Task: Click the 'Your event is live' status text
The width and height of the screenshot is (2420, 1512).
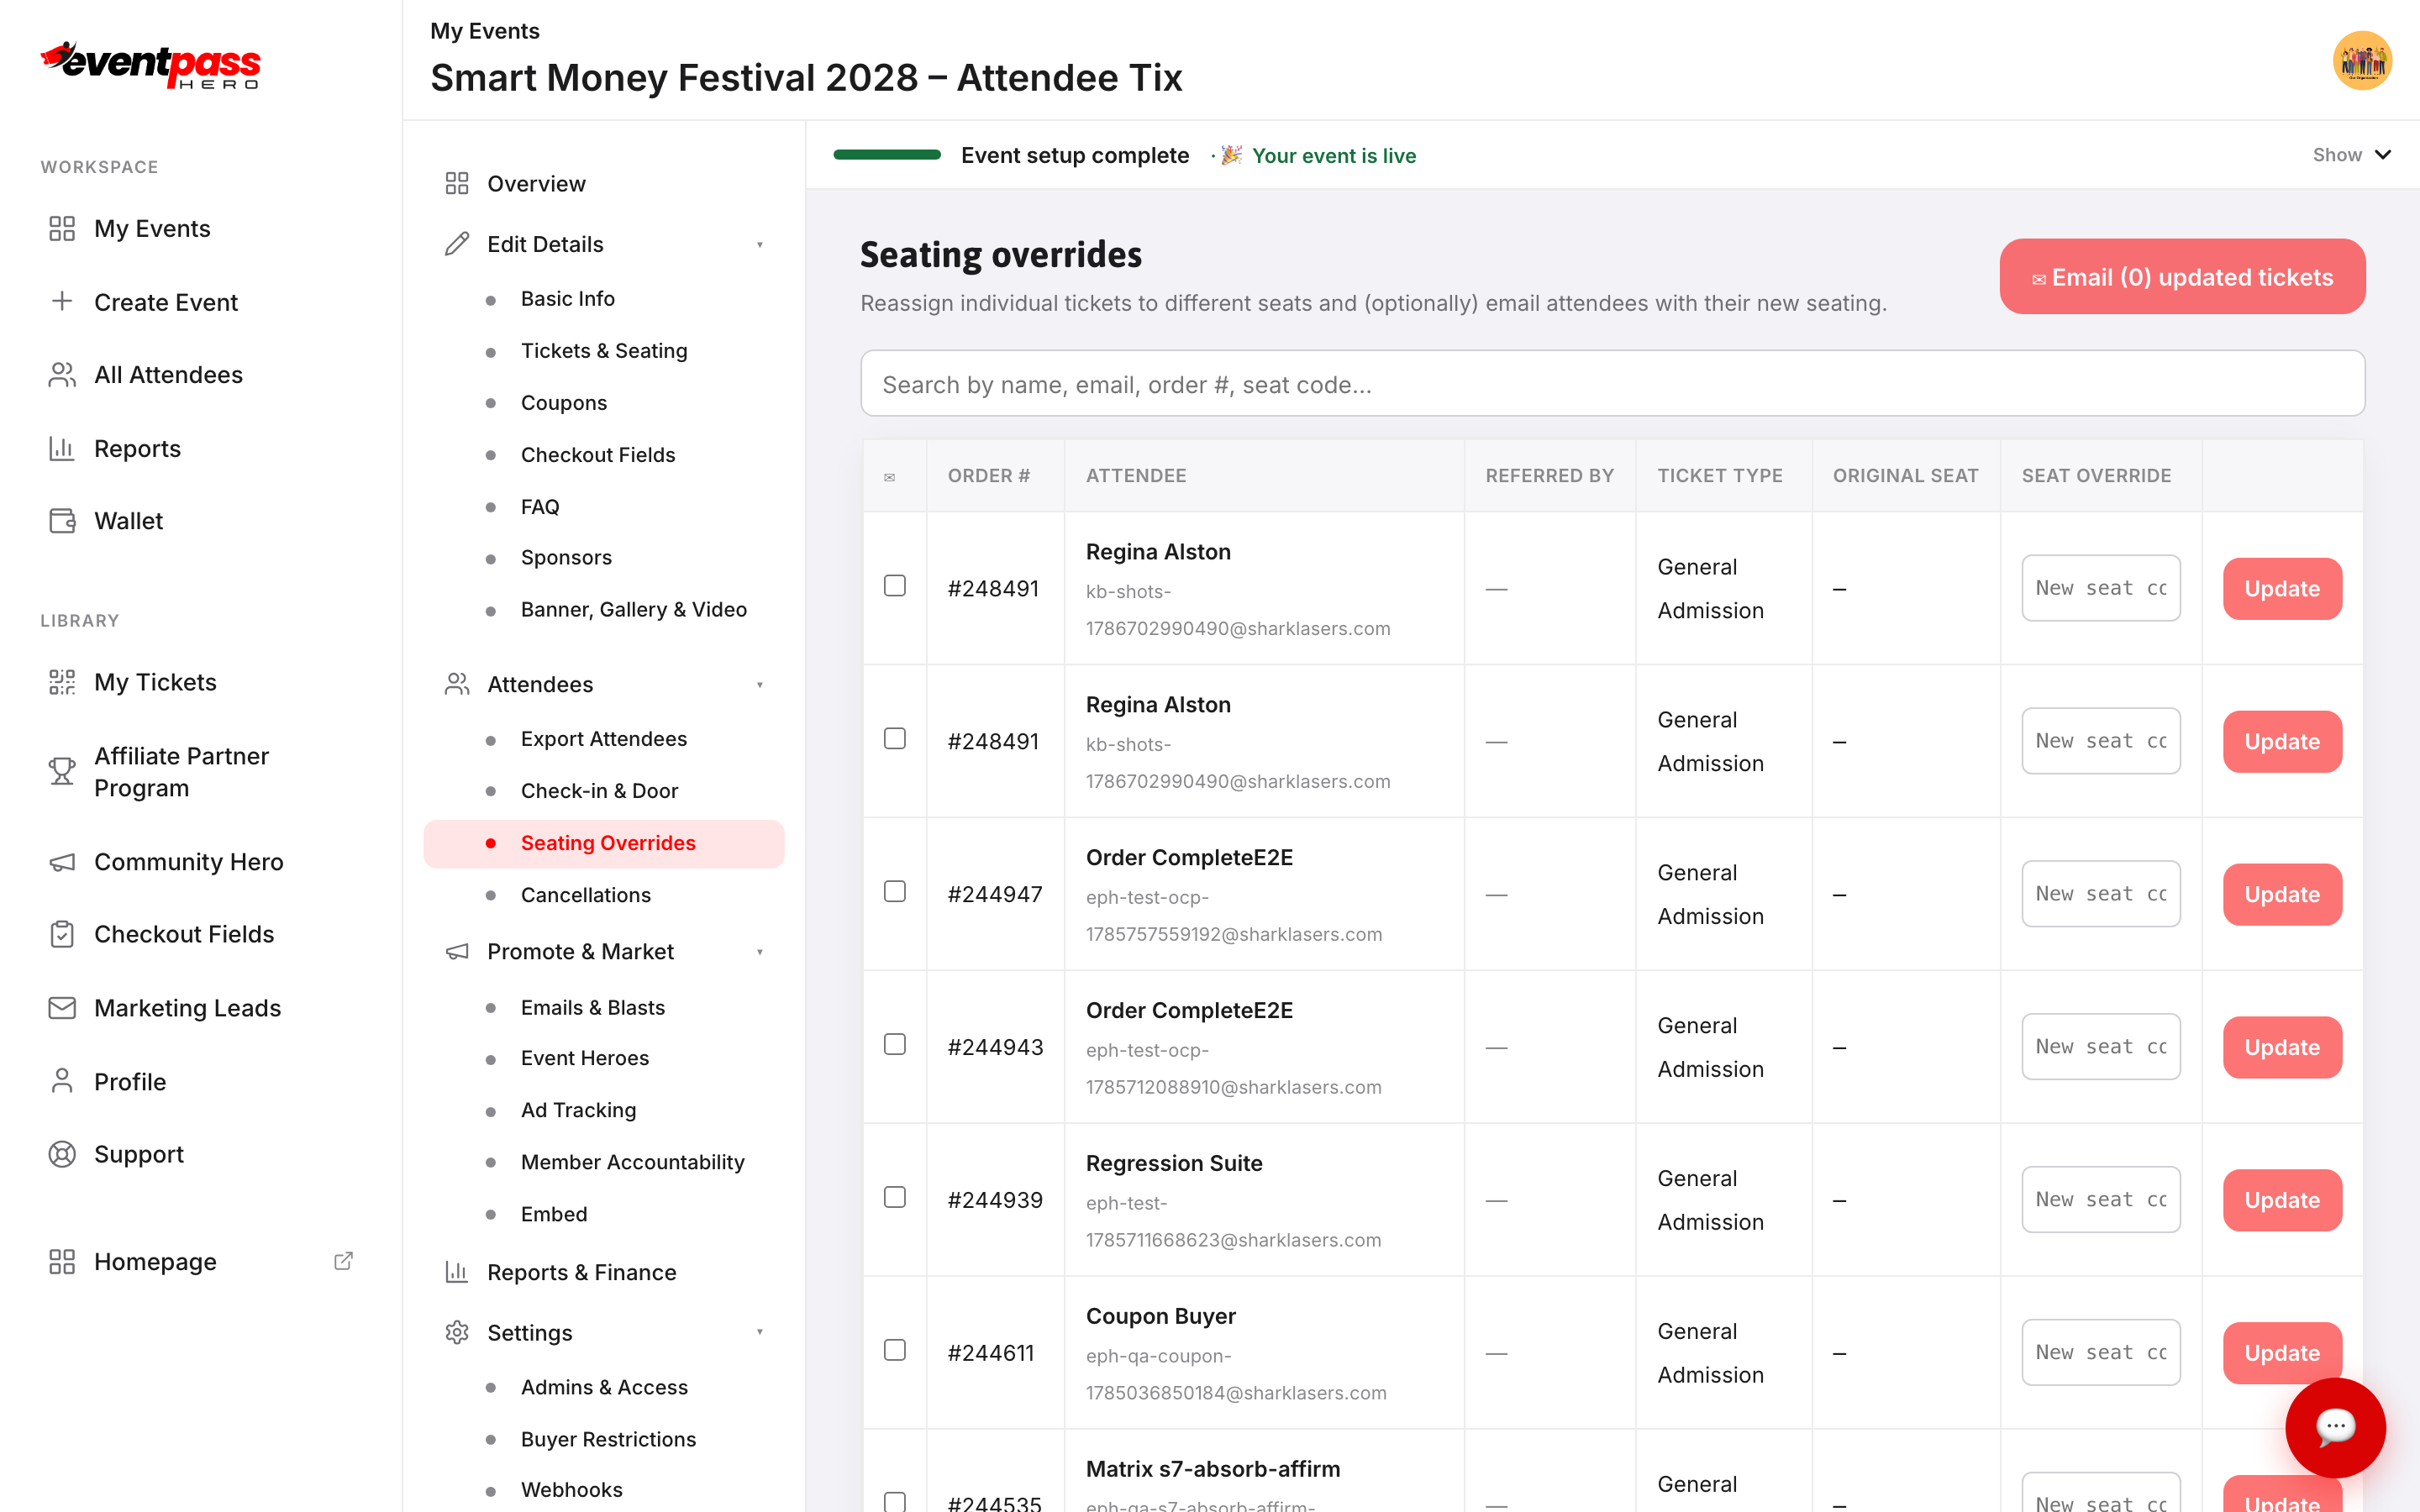Action: tap(1334, 156)
